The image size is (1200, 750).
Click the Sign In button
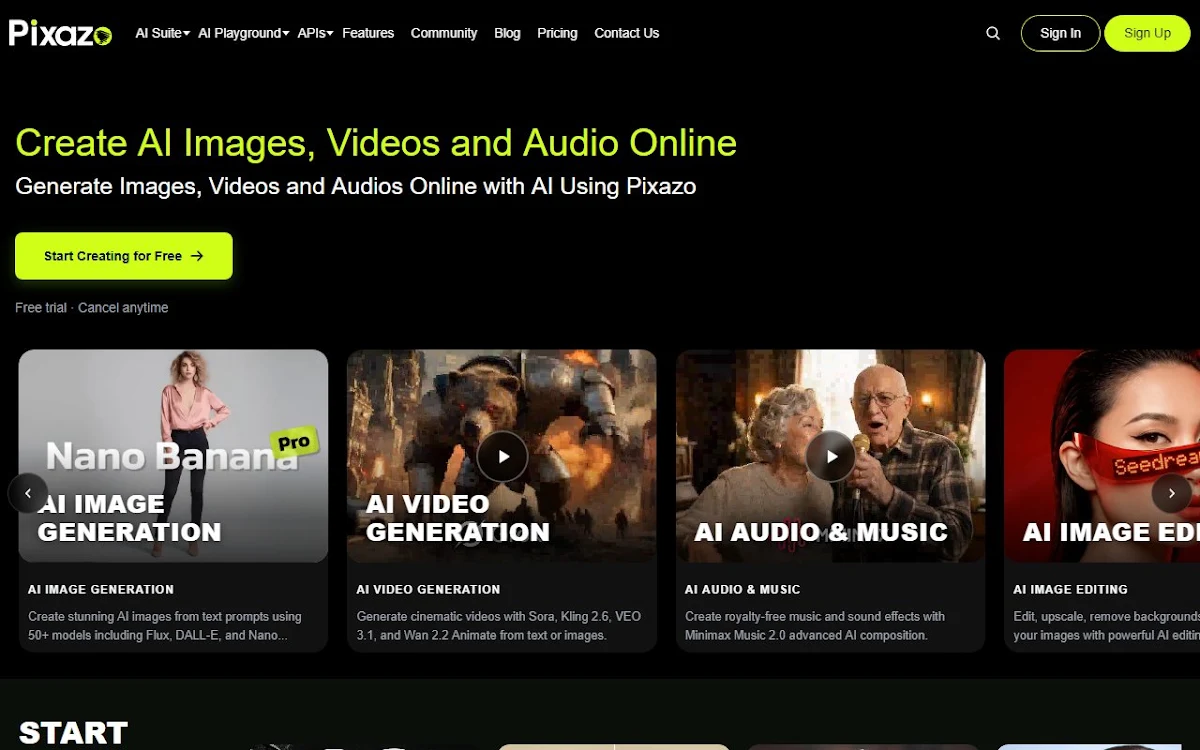coord(1060,33)
